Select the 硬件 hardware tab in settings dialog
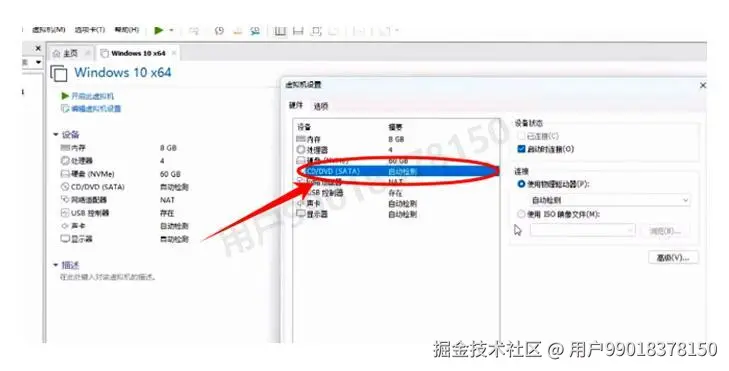This screenshot has width=729, height=371. pyautogui.click(x=296, y=106)
